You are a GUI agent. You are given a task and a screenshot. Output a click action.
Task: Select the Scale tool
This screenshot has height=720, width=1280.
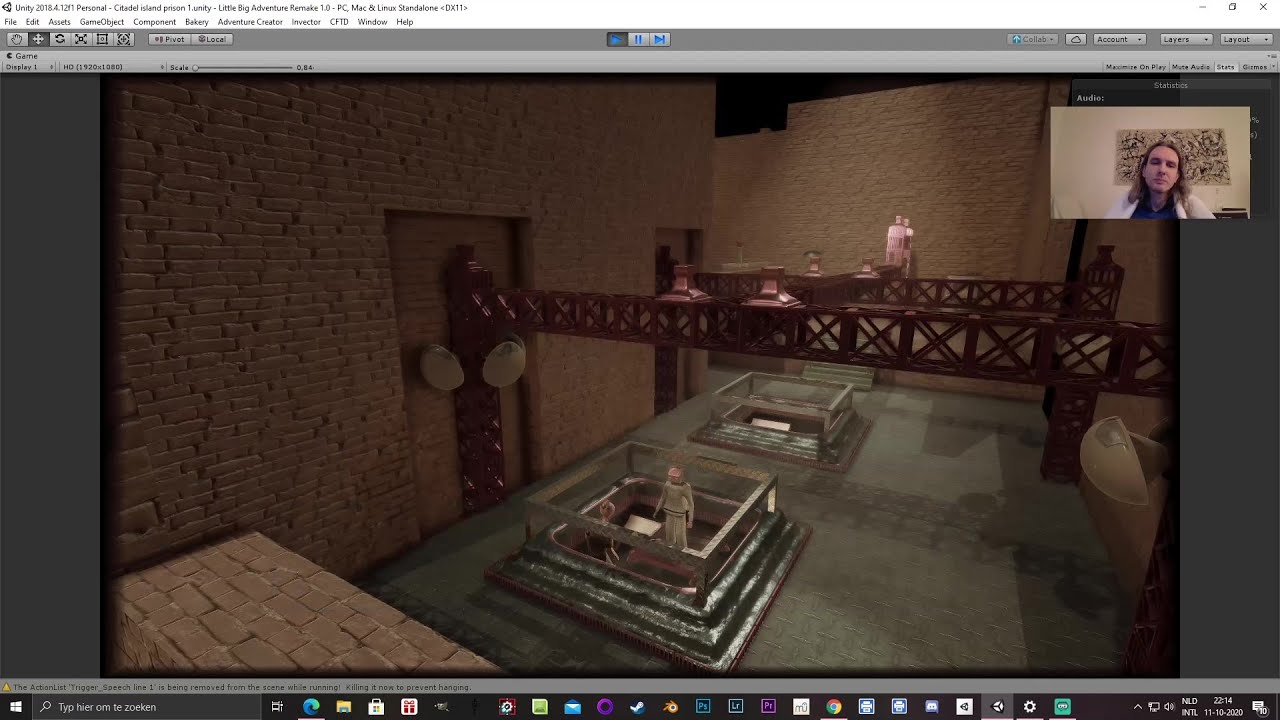tap(81, 39)
